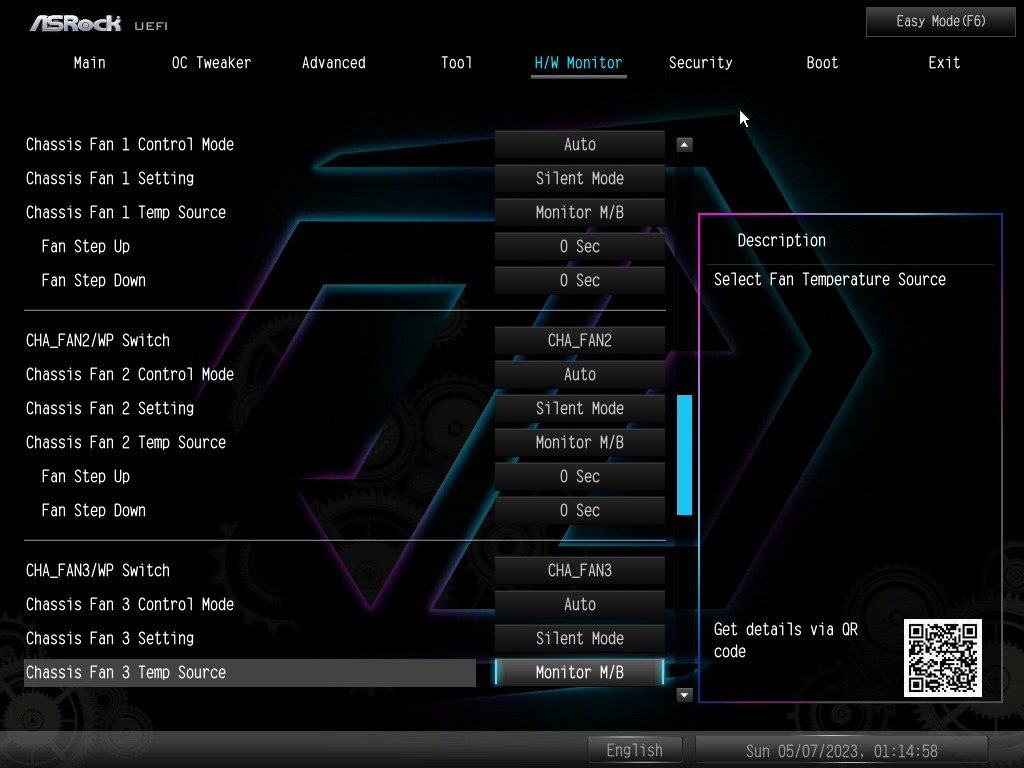Select Chassis Fan 1 Fan Step Up value
The height and width of the screenshot is (768, 1024).
(x=579, y=247)
